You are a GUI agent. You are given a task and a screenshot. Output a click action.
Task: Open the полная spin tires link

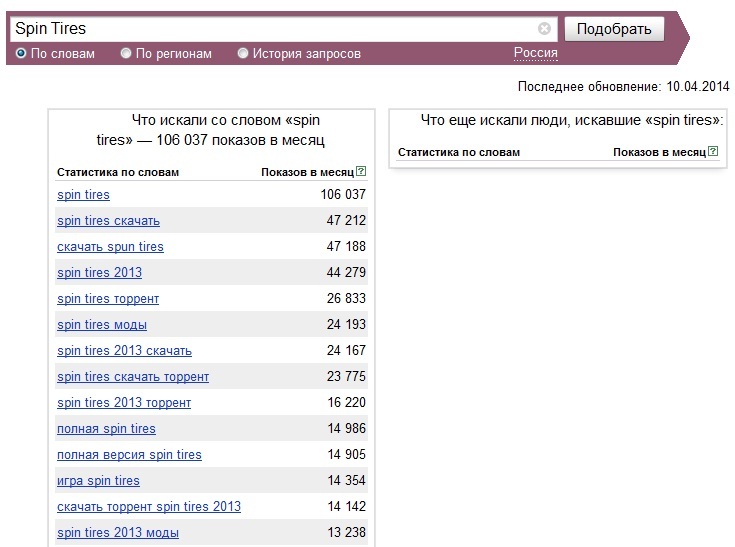click(x=106, y=428)
